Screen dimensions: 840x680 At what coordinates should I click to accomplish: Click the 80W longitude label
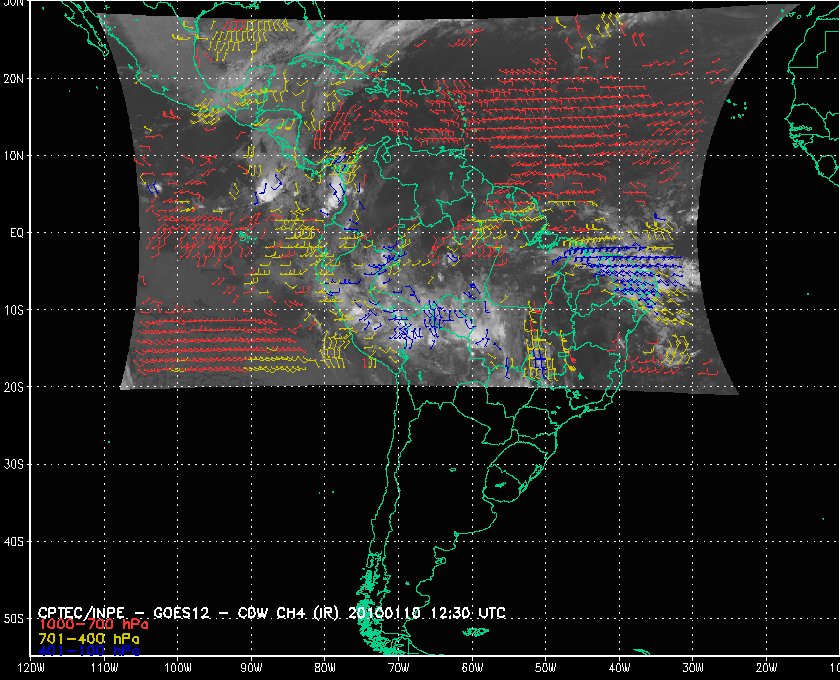pos(325,668)
